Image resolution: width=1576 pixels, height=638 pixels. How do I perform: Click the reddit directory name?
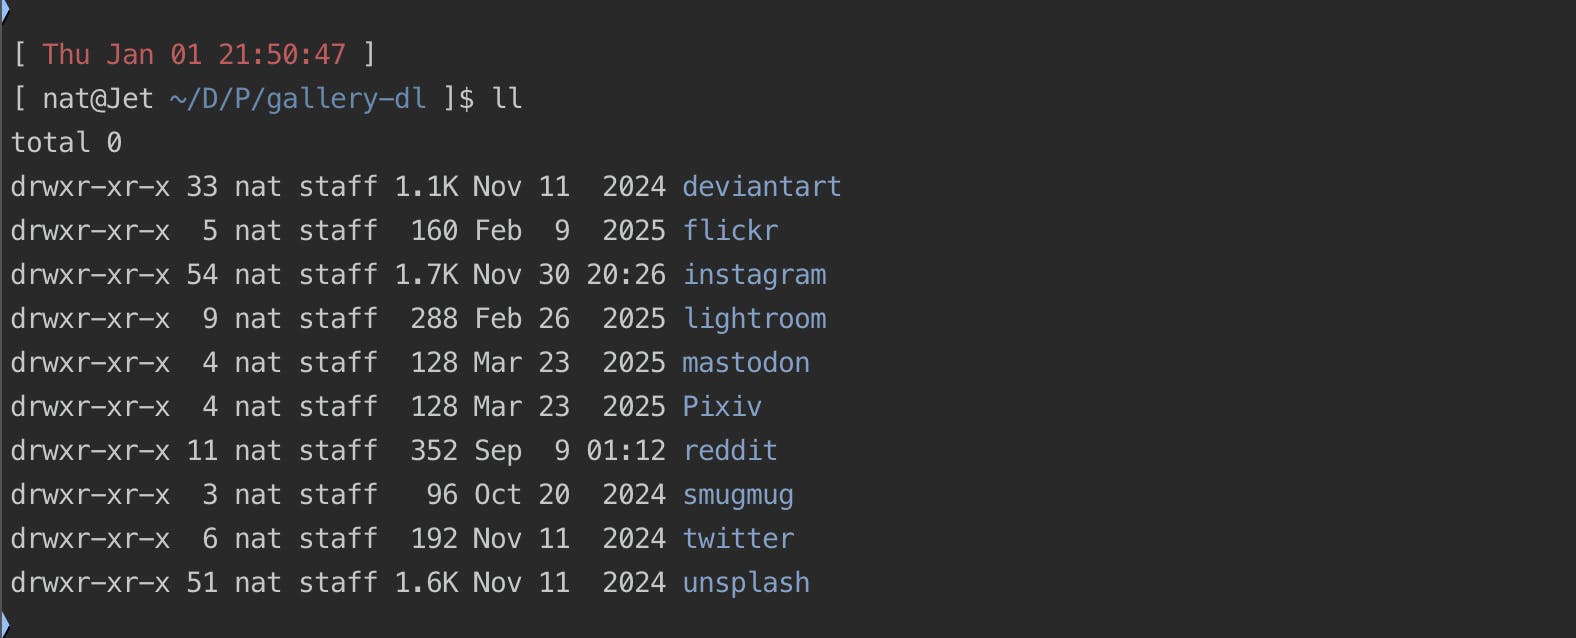point(730,451)
